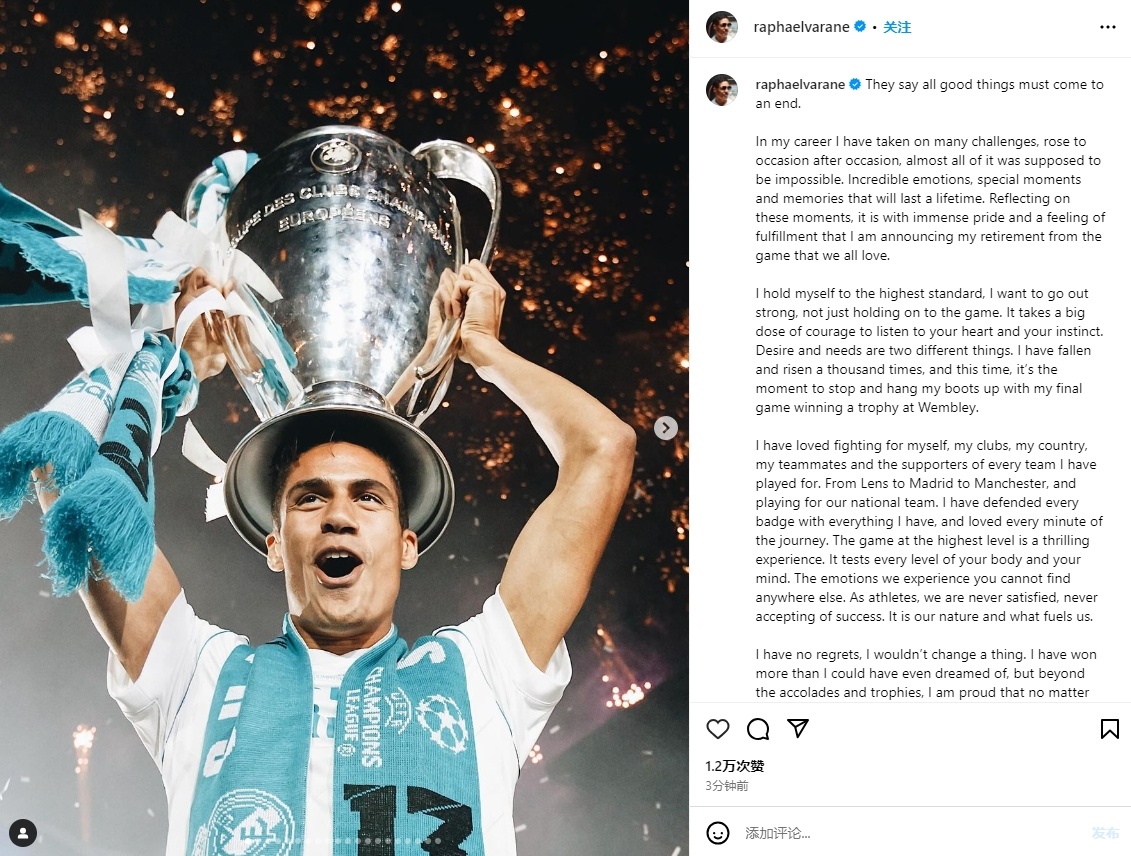
Task: Click the verified badge in the caption
Action: (x=855, y=85)
